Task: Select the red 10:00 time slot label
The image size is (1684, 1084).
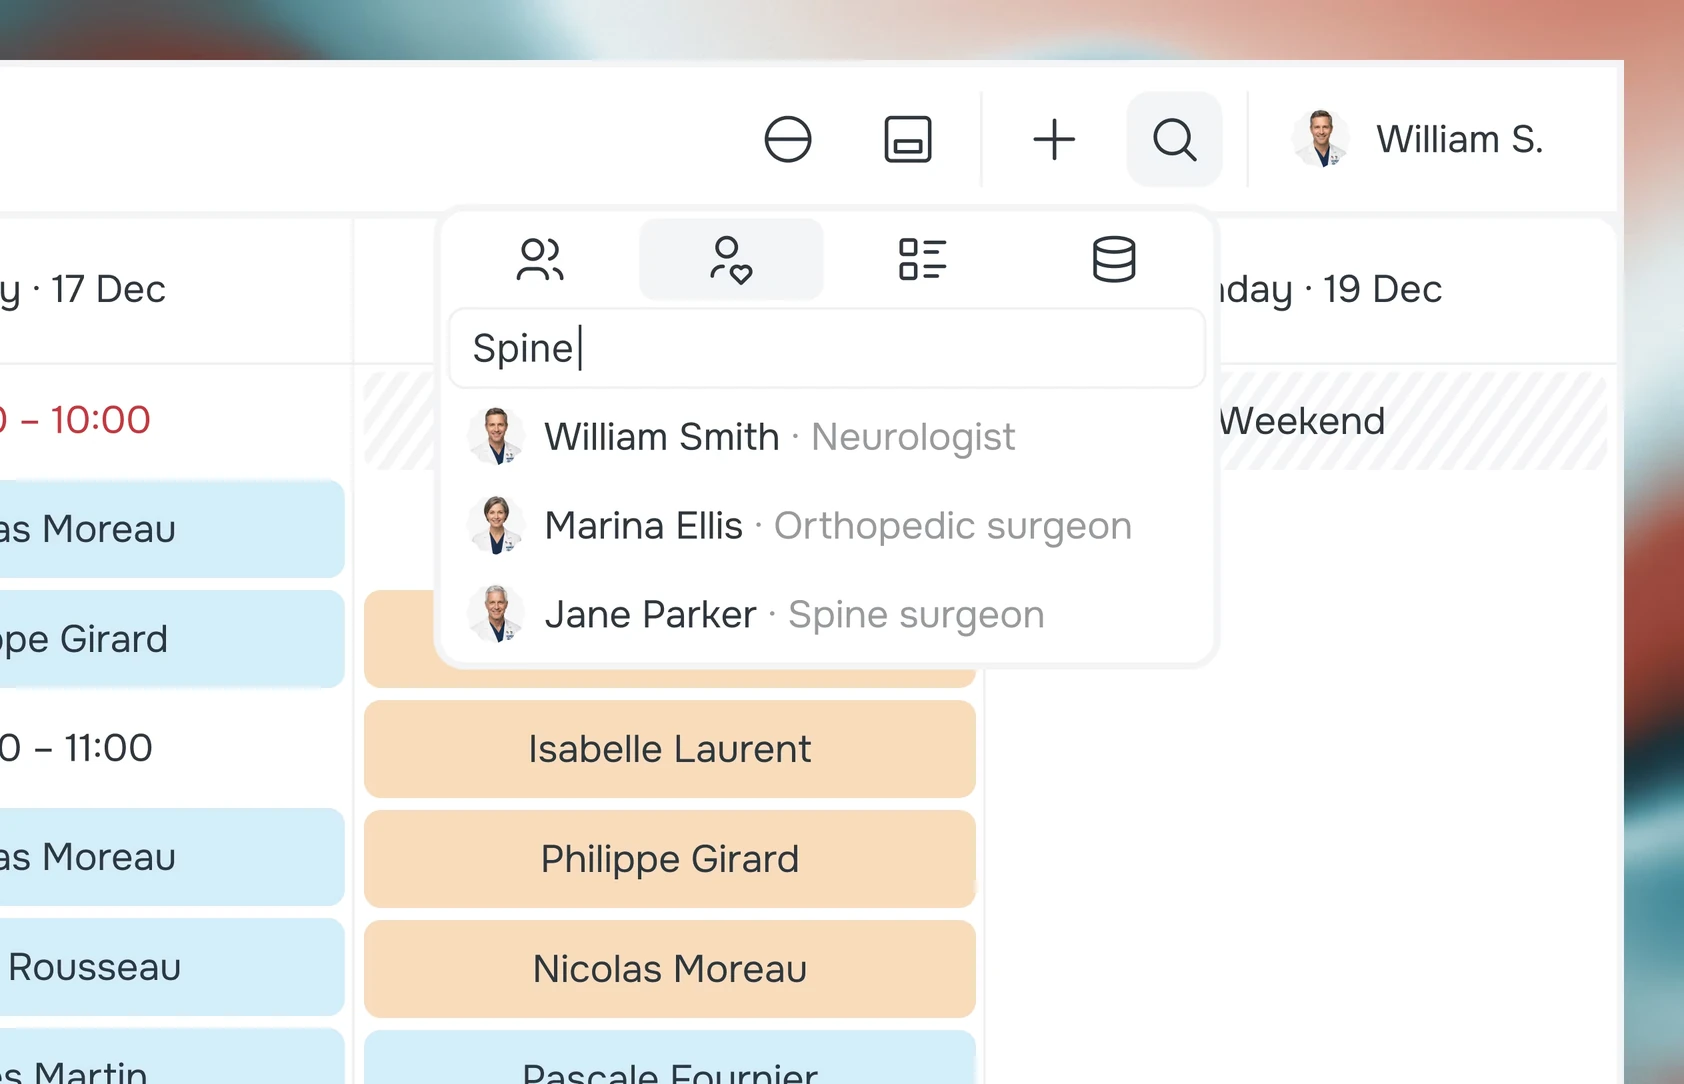Action: click(x=76, y=420)
